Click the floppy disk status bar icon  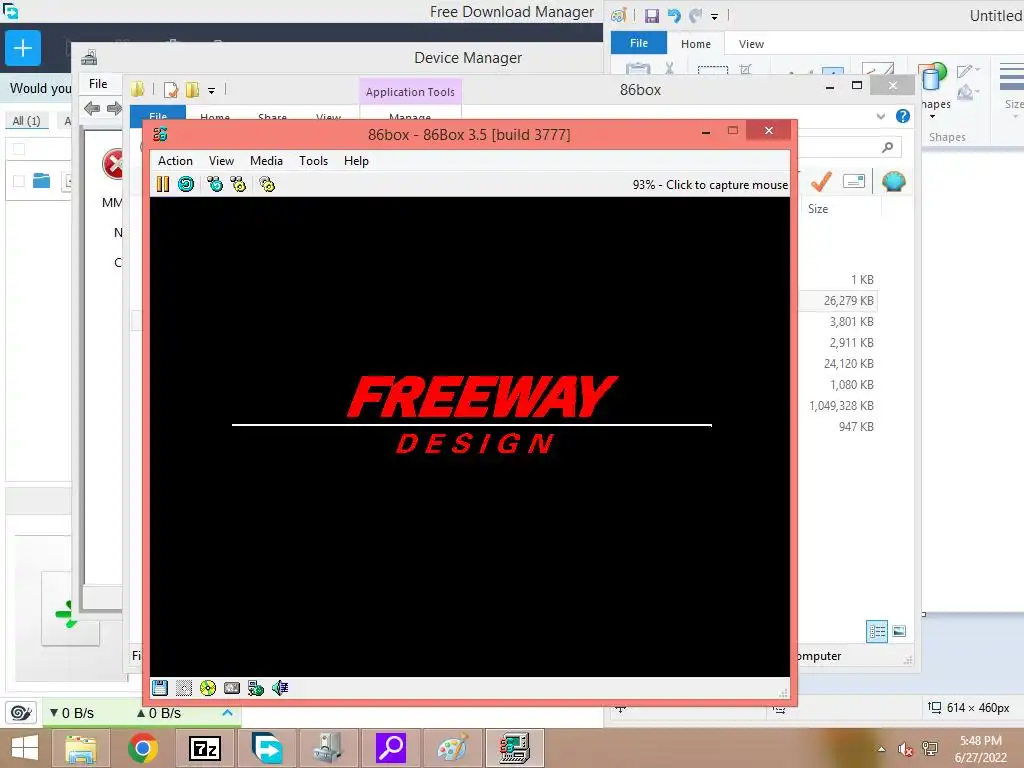pyautogui.click(x=160, y=688)
